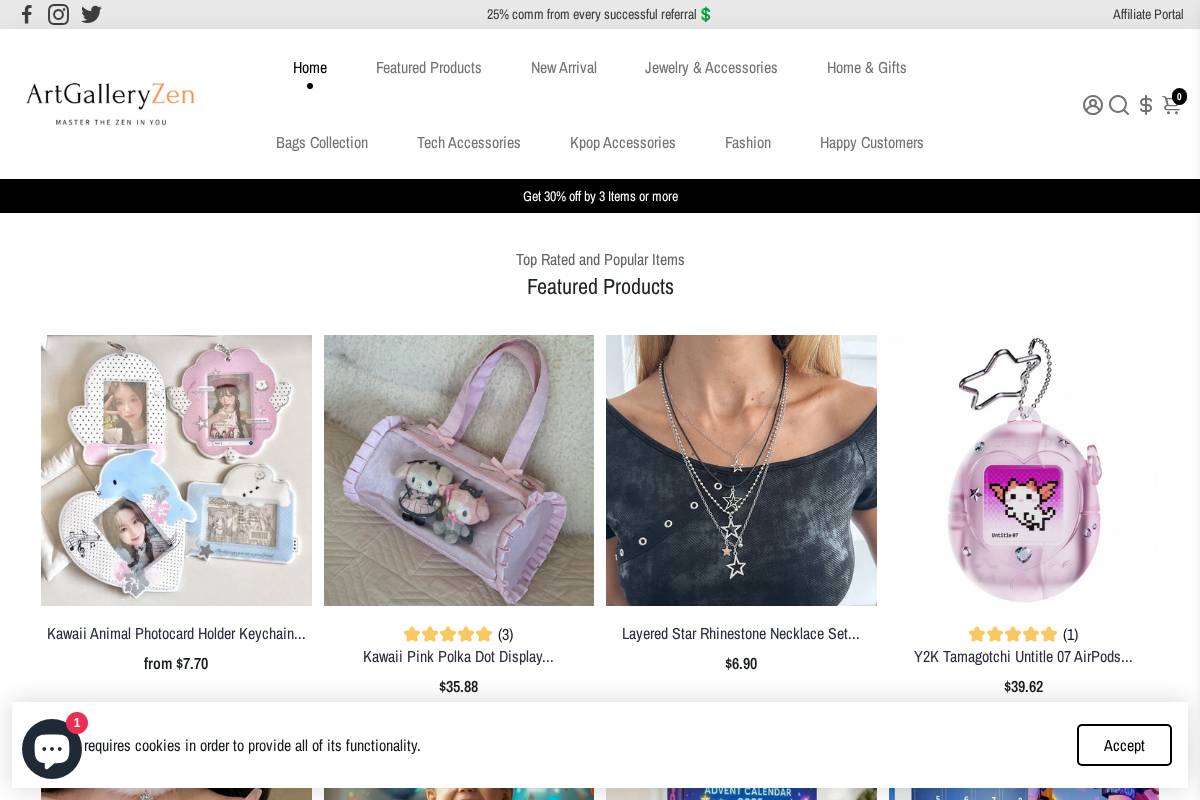Go to the Bags Collection menu
Screen dimensions: 1200x800
tap(322, 143)
